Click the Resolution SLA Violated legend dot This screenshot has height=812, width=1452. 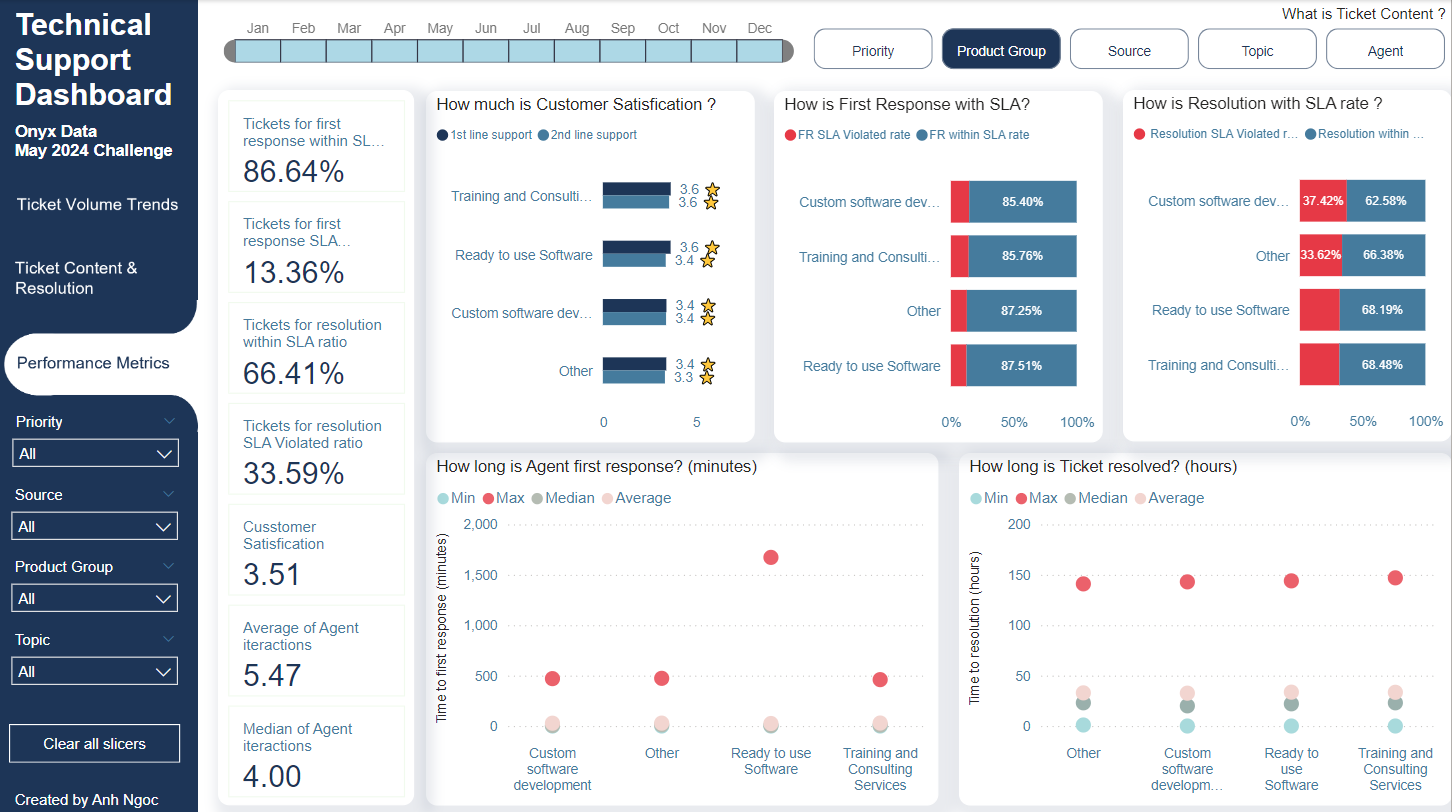point(1139,134)
